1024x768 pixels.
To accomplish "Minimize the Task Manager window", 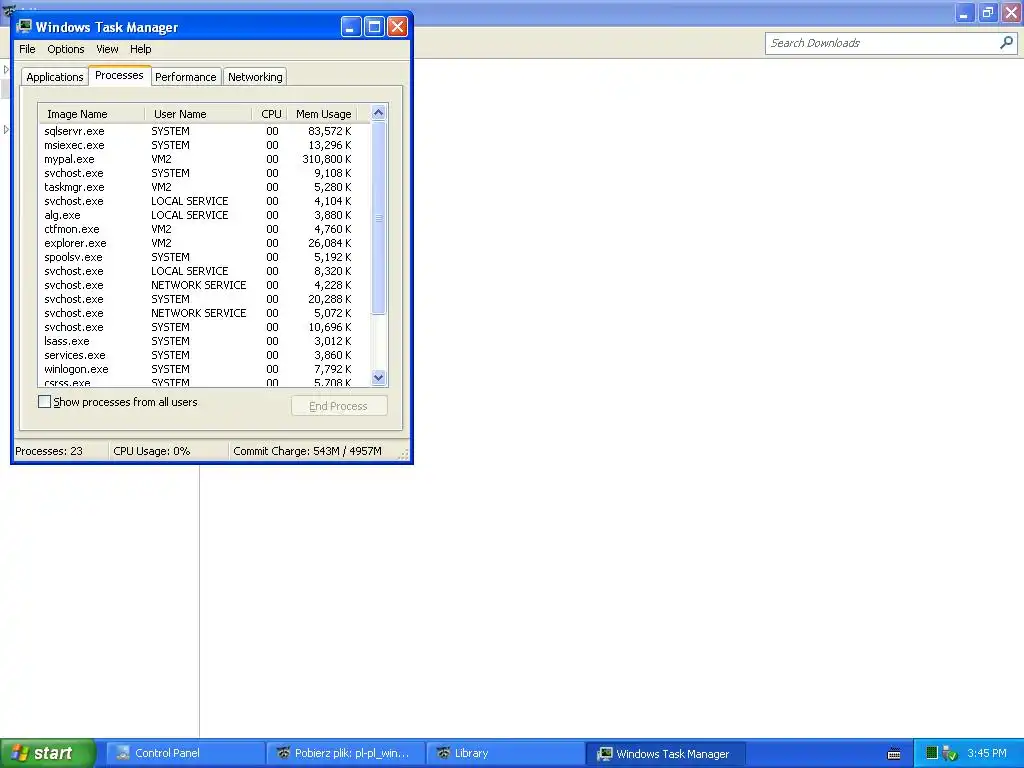I will [351, 27].
